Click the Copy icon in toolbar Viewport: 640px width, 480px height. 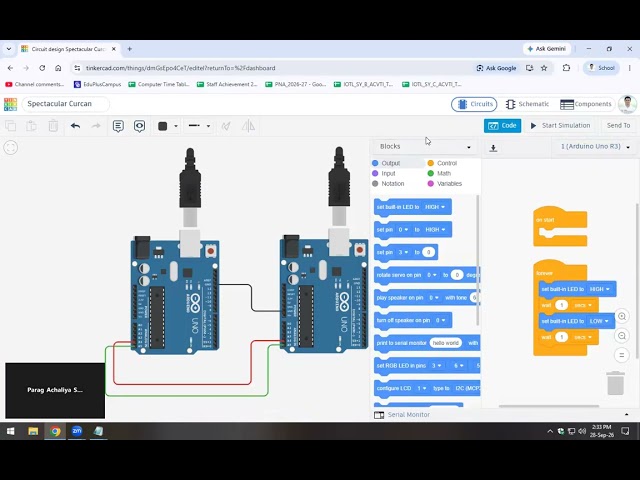coord(11,126)
